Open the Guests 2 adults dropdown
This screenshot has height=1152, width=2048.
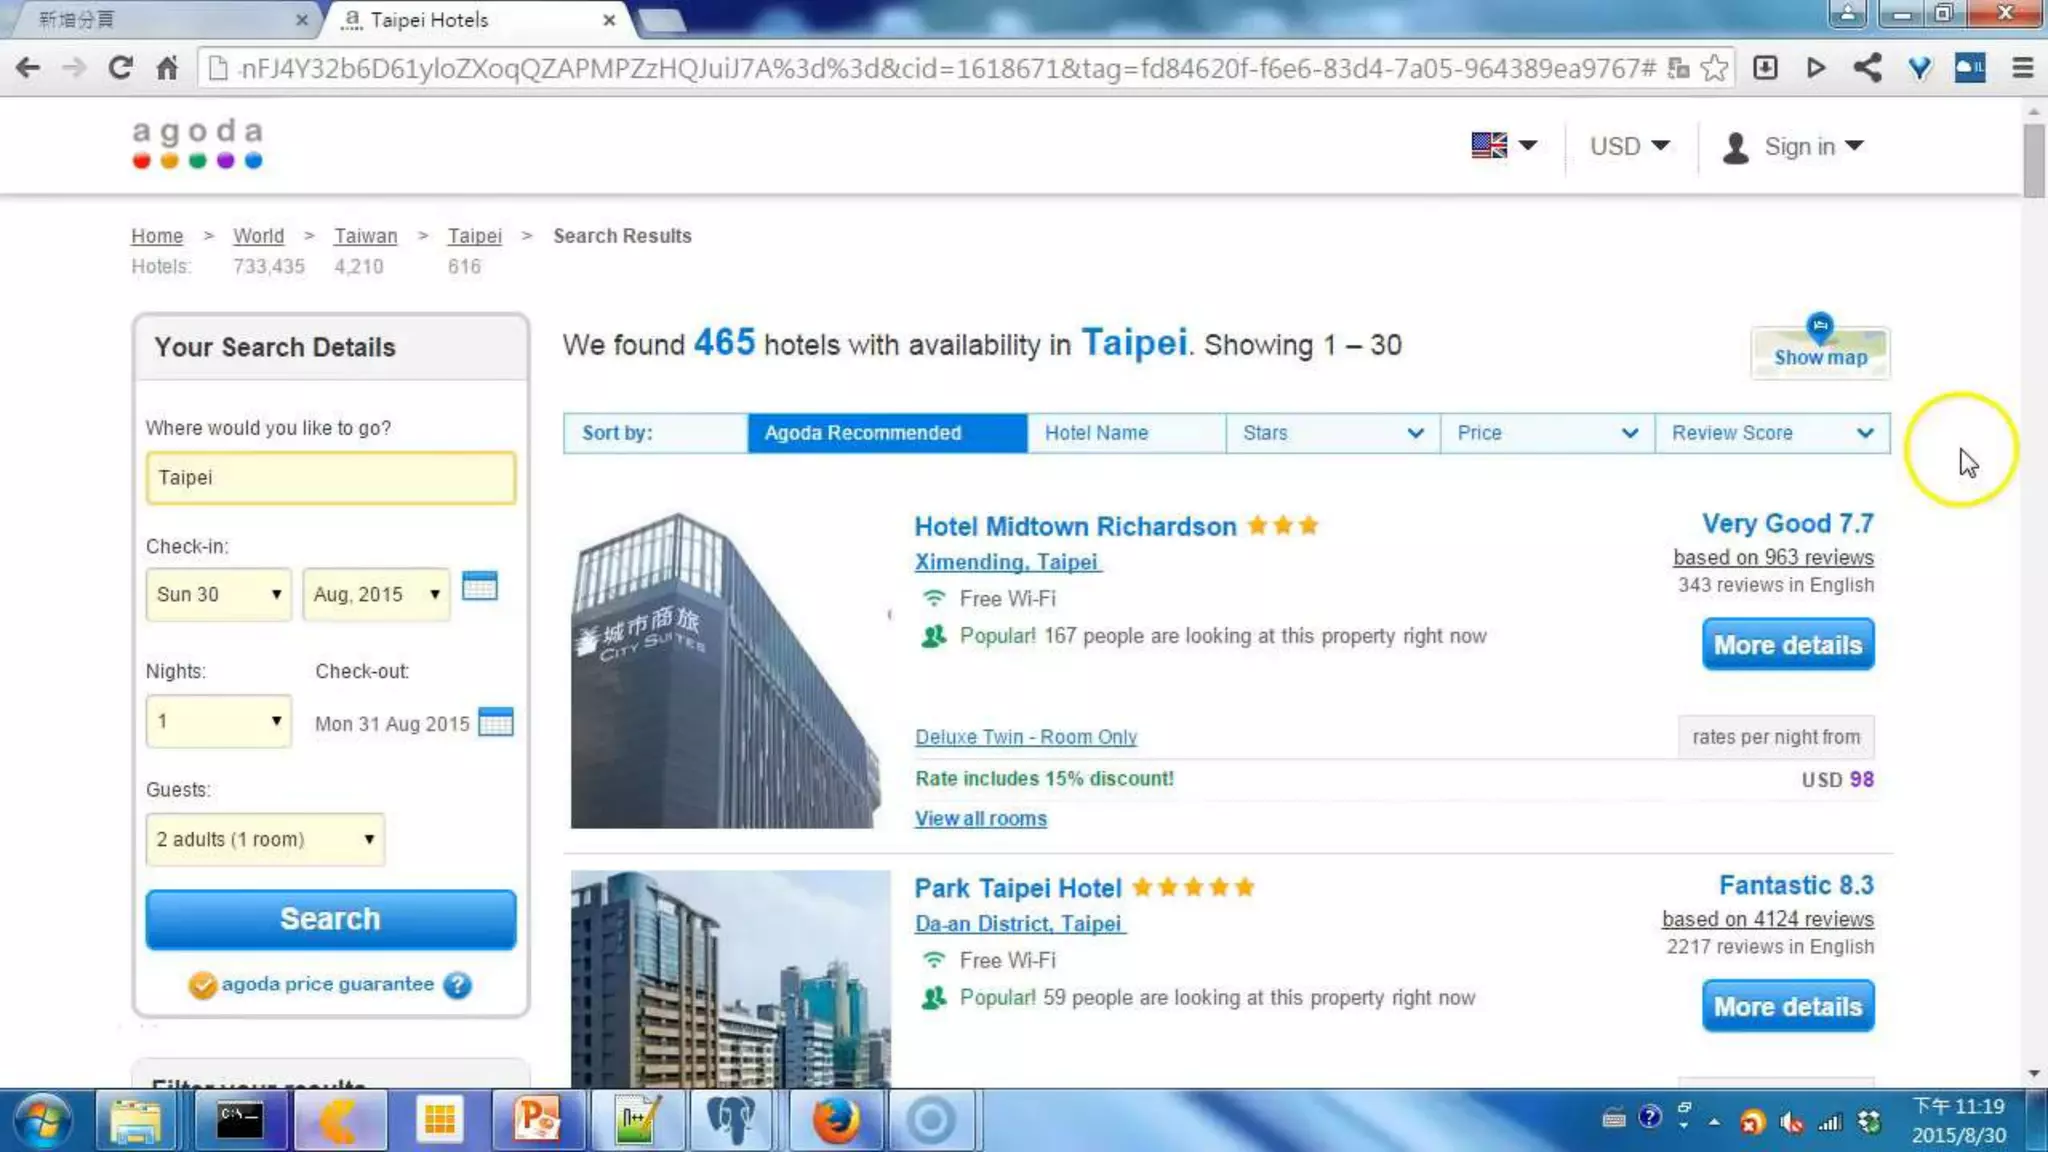[x=265, y=839]
